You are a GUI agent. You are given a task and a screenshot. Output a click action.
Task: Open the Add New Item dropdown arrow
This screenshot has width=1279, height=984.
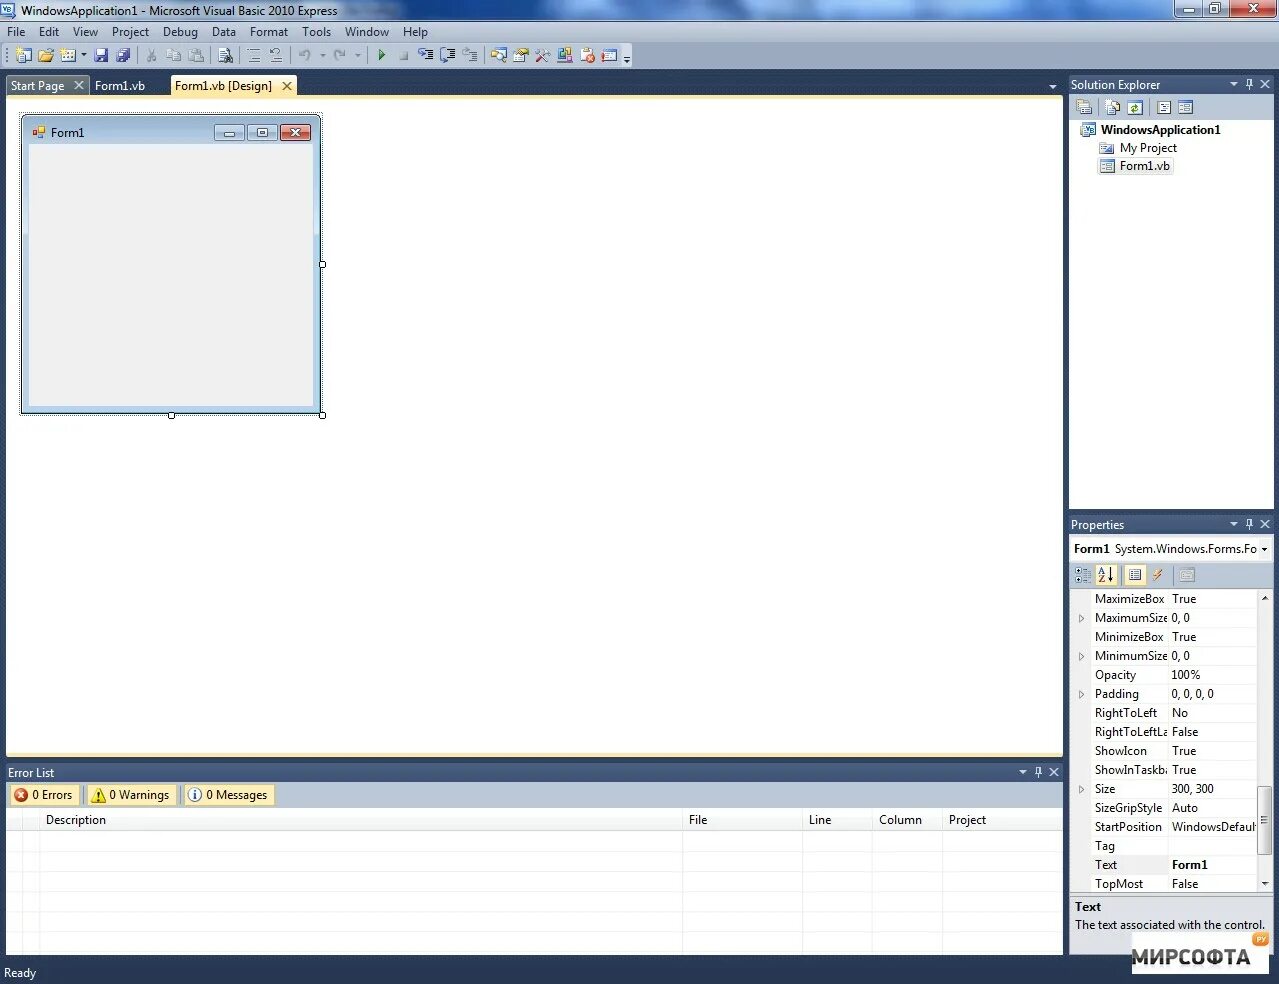(83, 55)
